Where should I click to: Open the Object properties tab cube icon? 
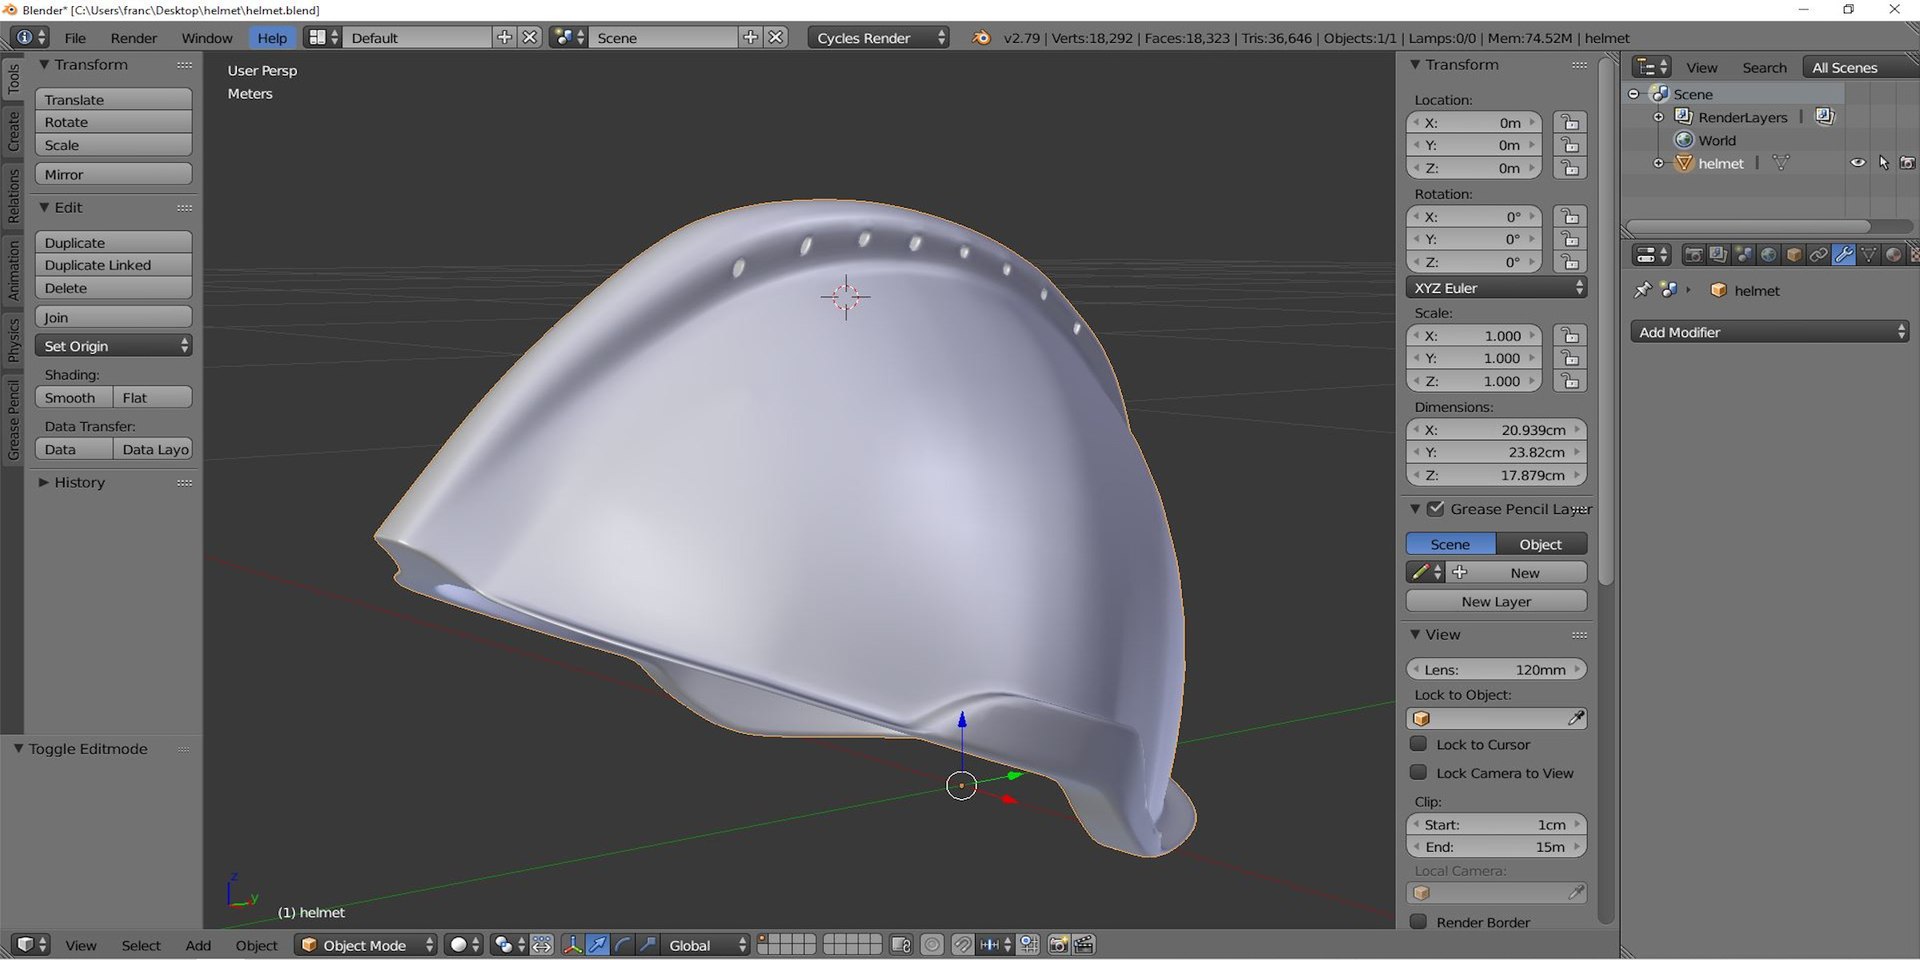[x=1794, y=255]
